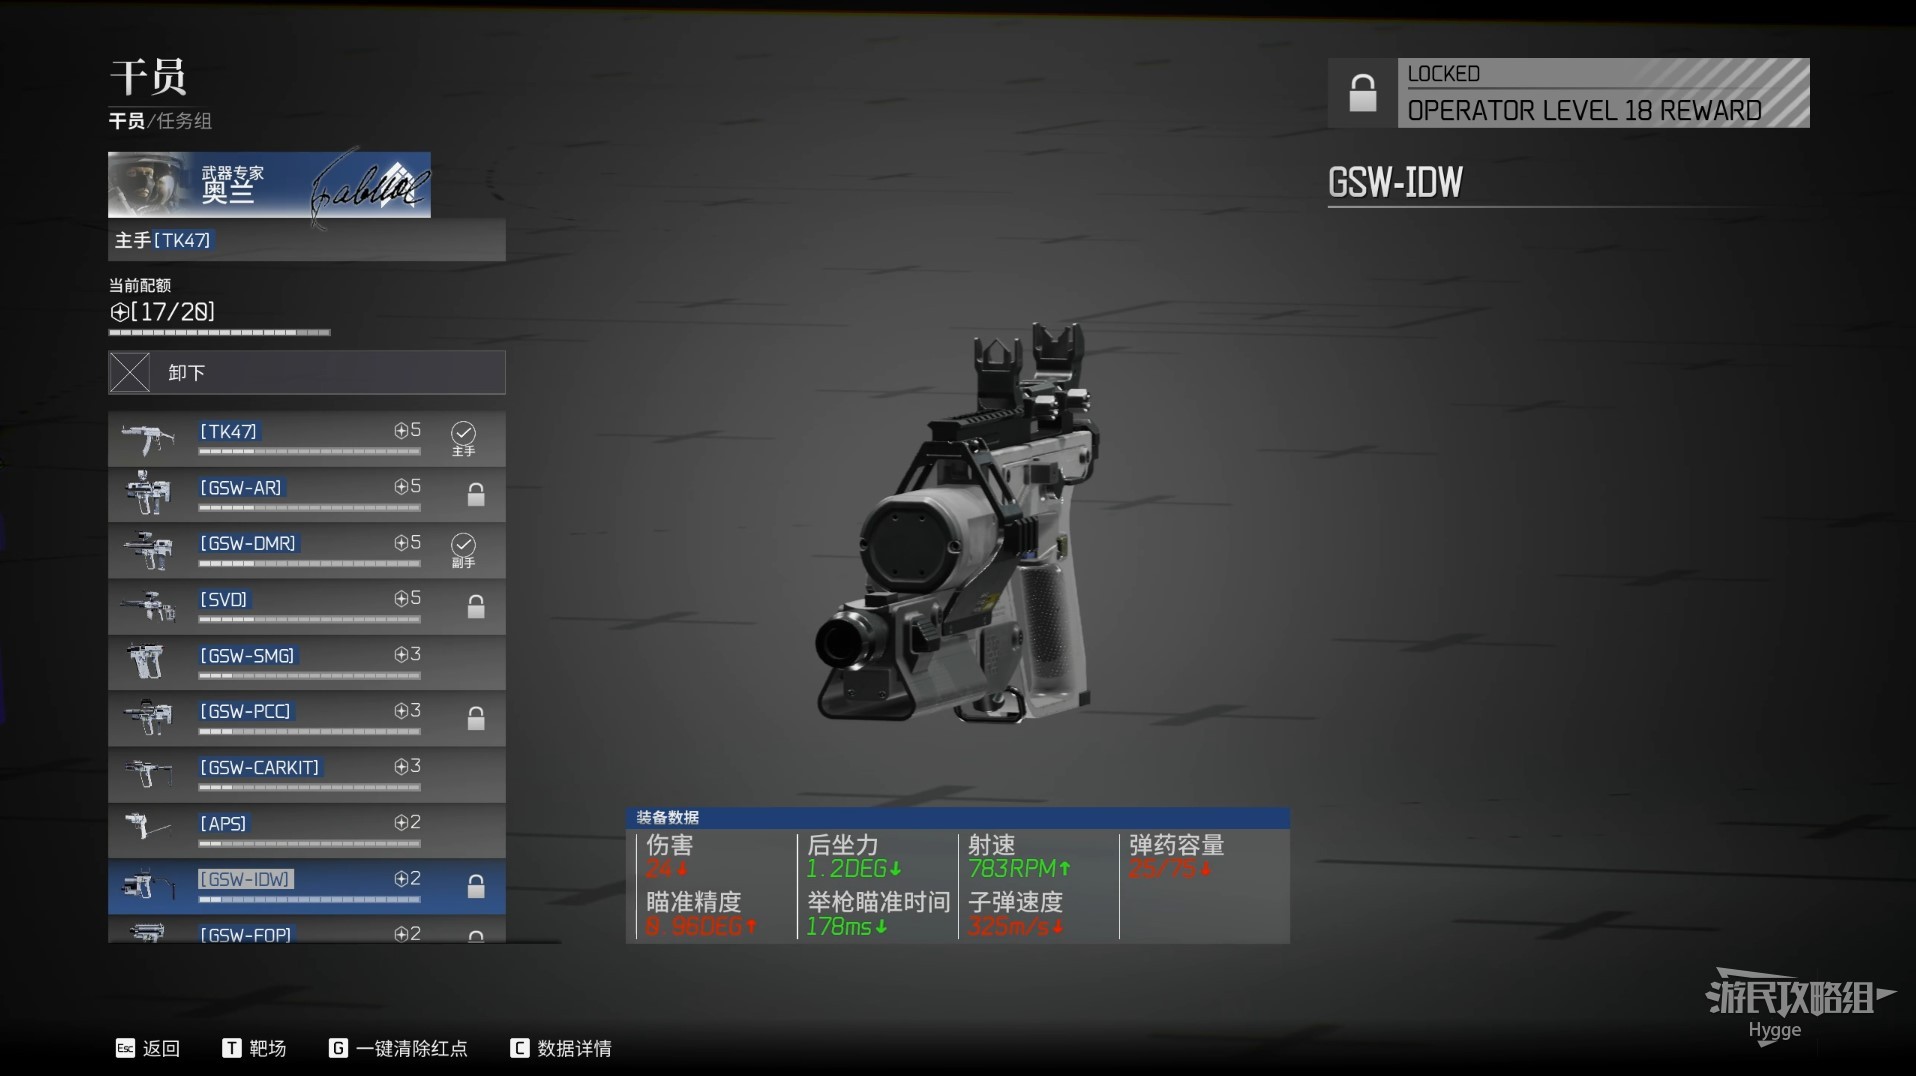The image size is (1916, 1076).
Task: Select the APS pistol entry
Action: 306,830
